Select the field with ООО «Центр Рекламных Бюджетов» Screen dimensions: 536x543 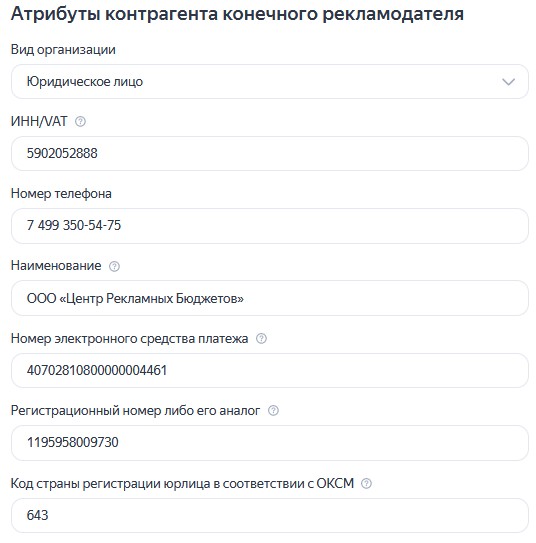tap(270, 298)
